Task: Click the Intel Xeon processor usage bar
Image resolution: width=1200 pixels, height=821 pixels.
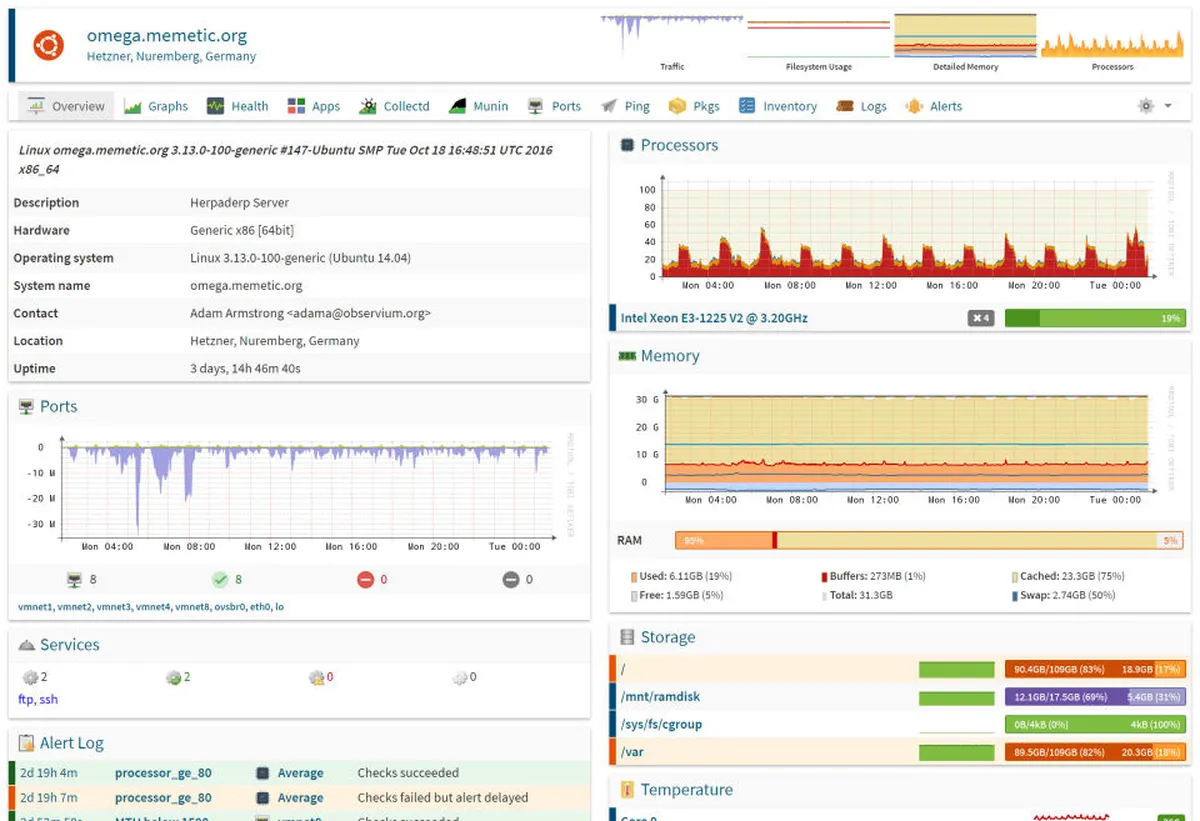Action: tap(1094, 318)
